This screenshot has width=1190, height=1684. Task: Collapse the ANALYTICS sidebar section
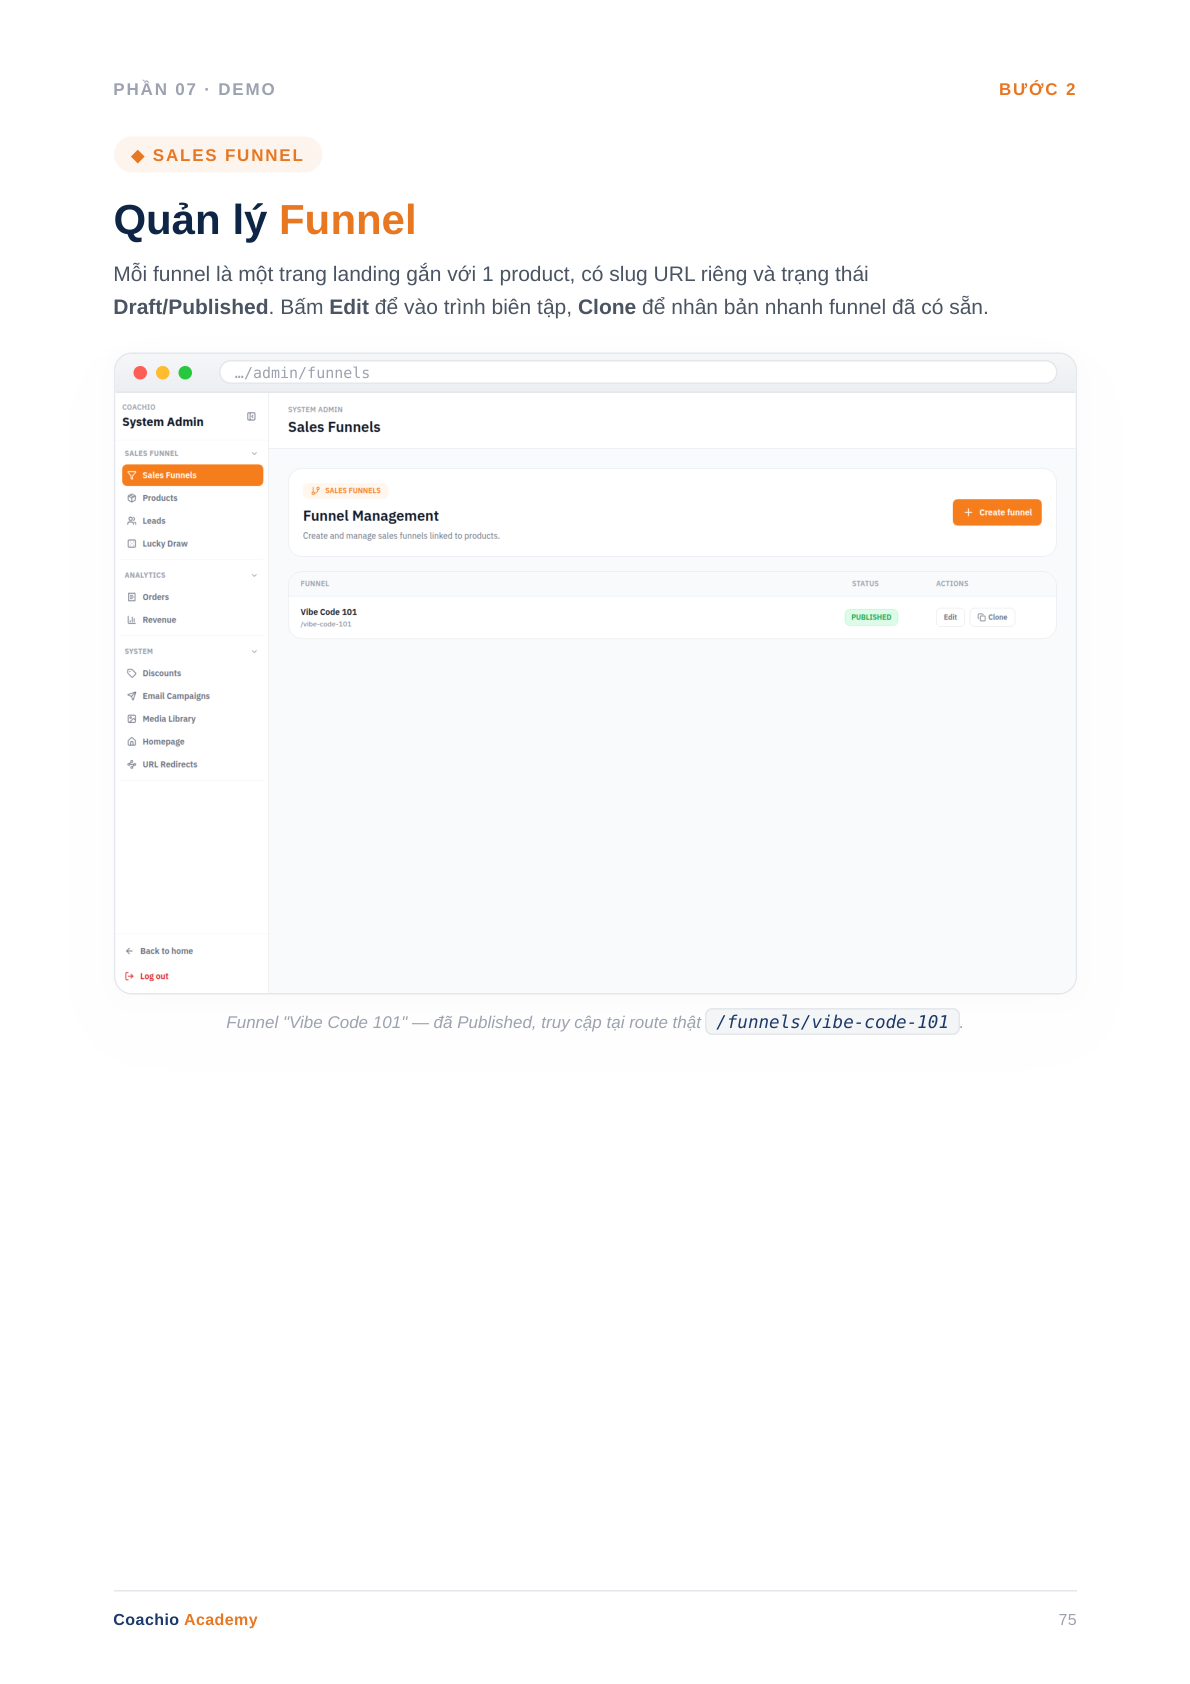click(254, 576)
